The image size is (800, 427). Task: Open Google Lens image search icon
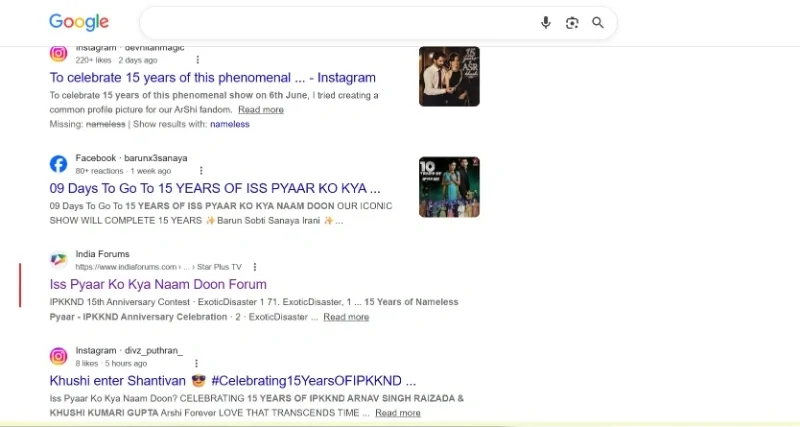[x=572, y=23]
